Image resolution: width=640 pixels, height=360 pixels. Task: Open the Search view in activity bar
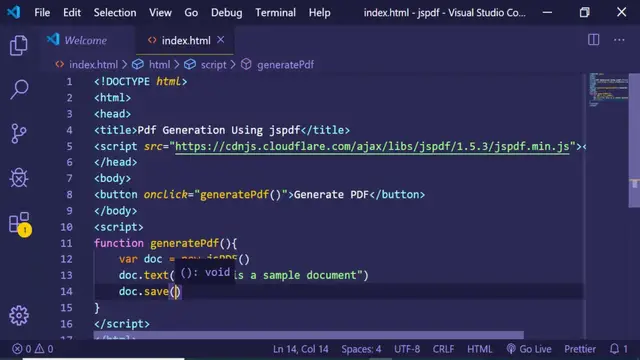pyautogui.click(x=19, y=89)
